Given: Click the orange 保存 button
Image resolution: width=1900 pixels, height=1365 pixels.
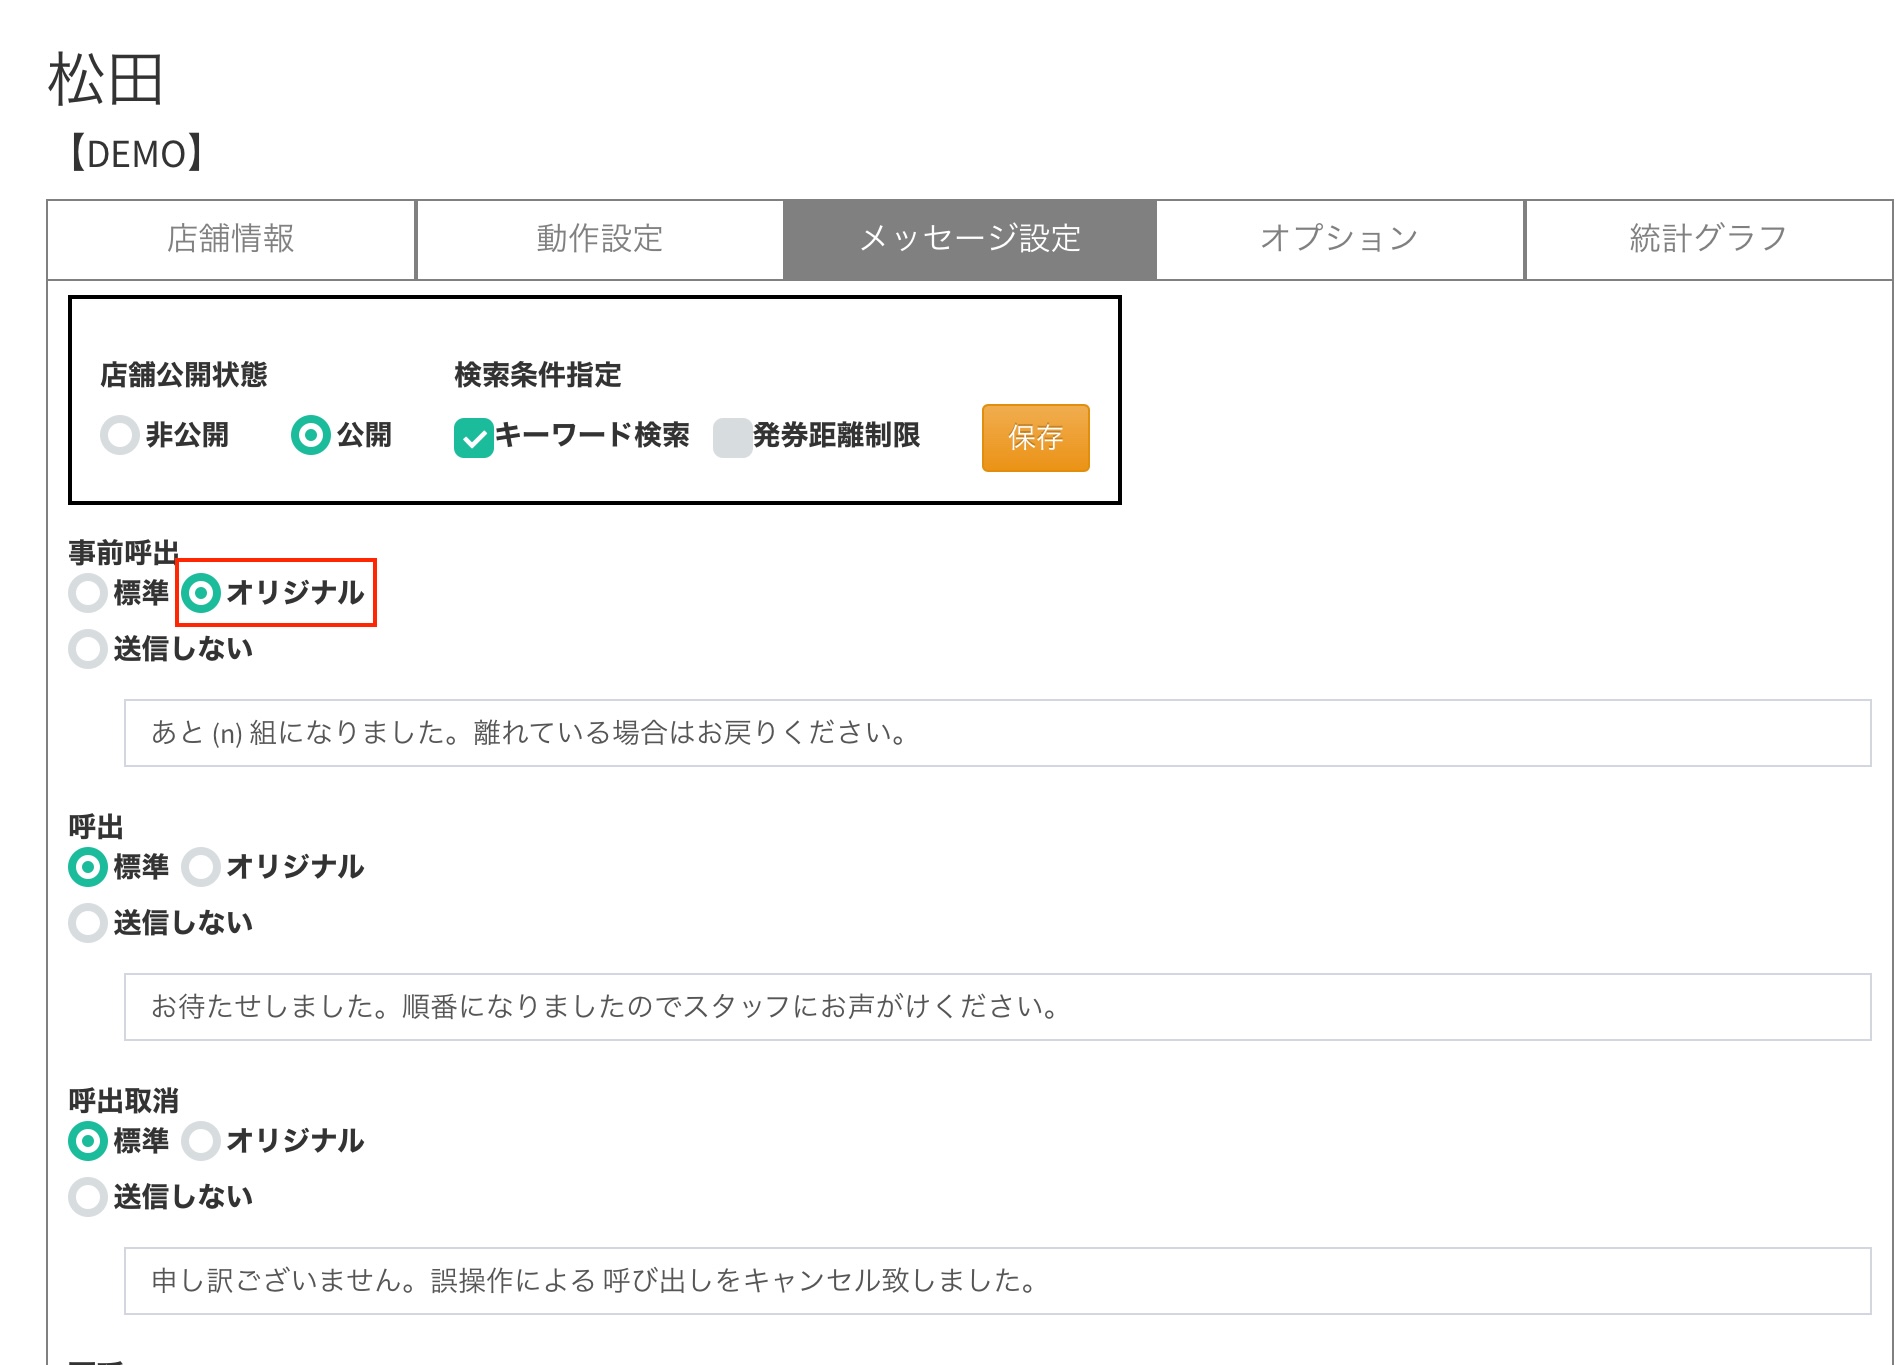Looking at the screenshot, I should pyautogui.click(x=1035, y=437).
